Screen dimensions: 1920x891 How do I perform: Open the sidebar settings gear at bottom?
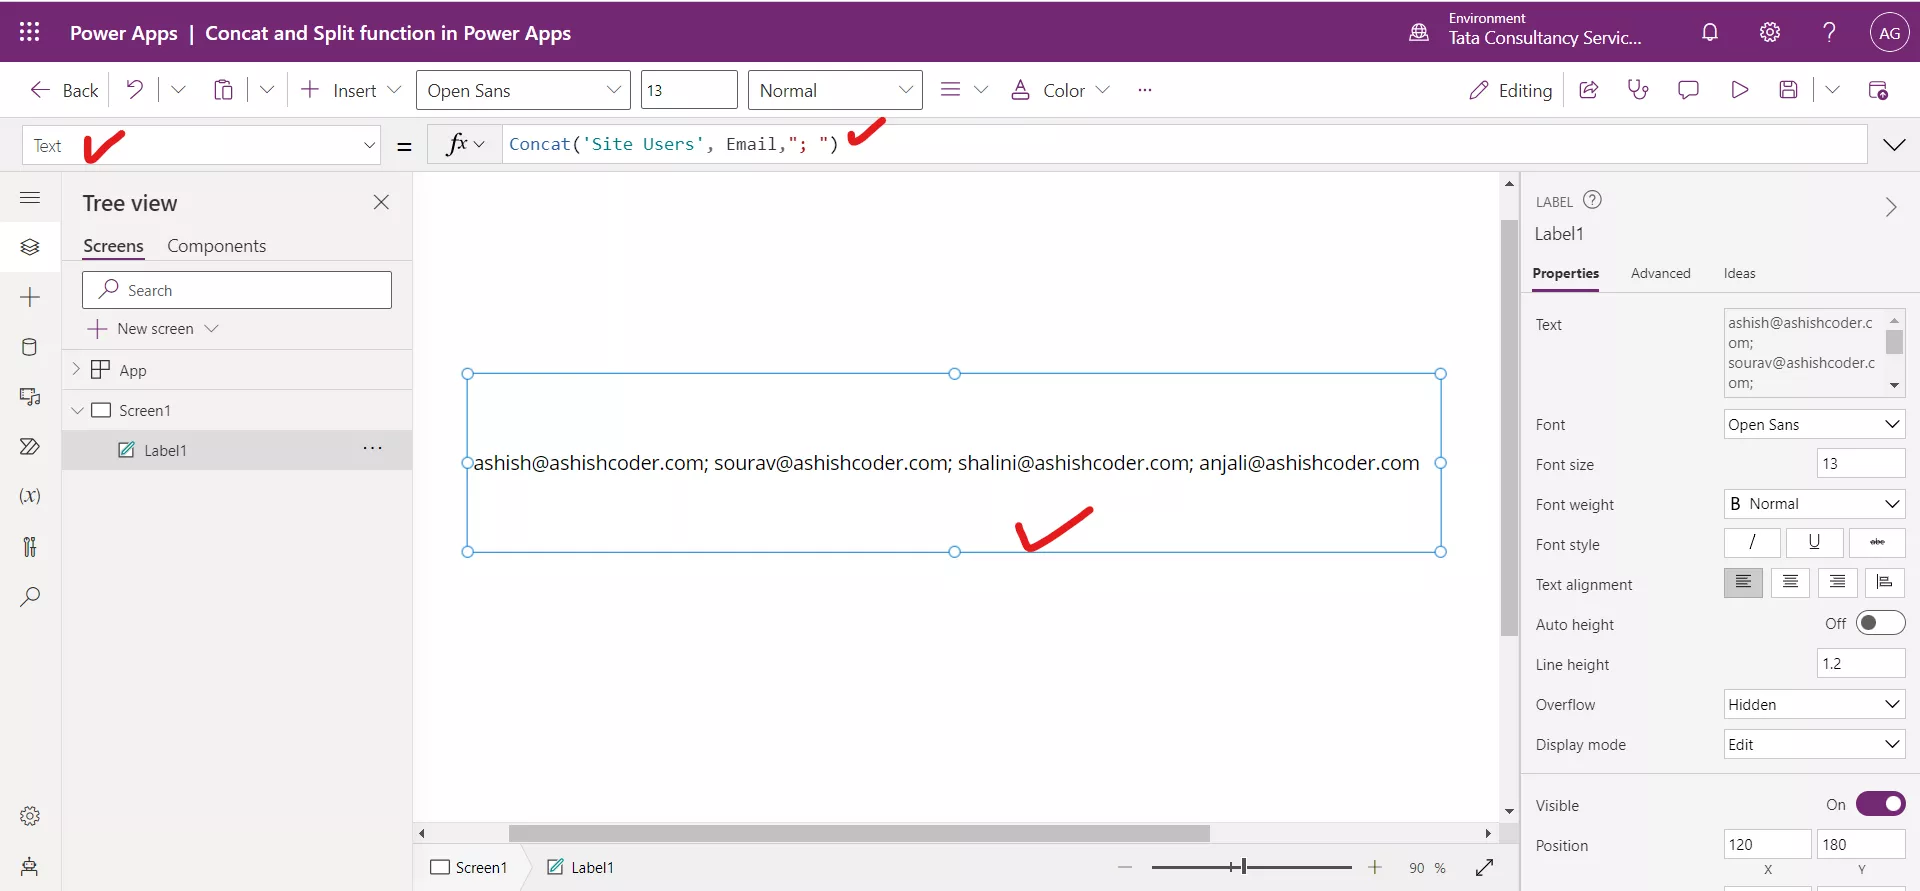pyautogui.click(x=30, y=816)
